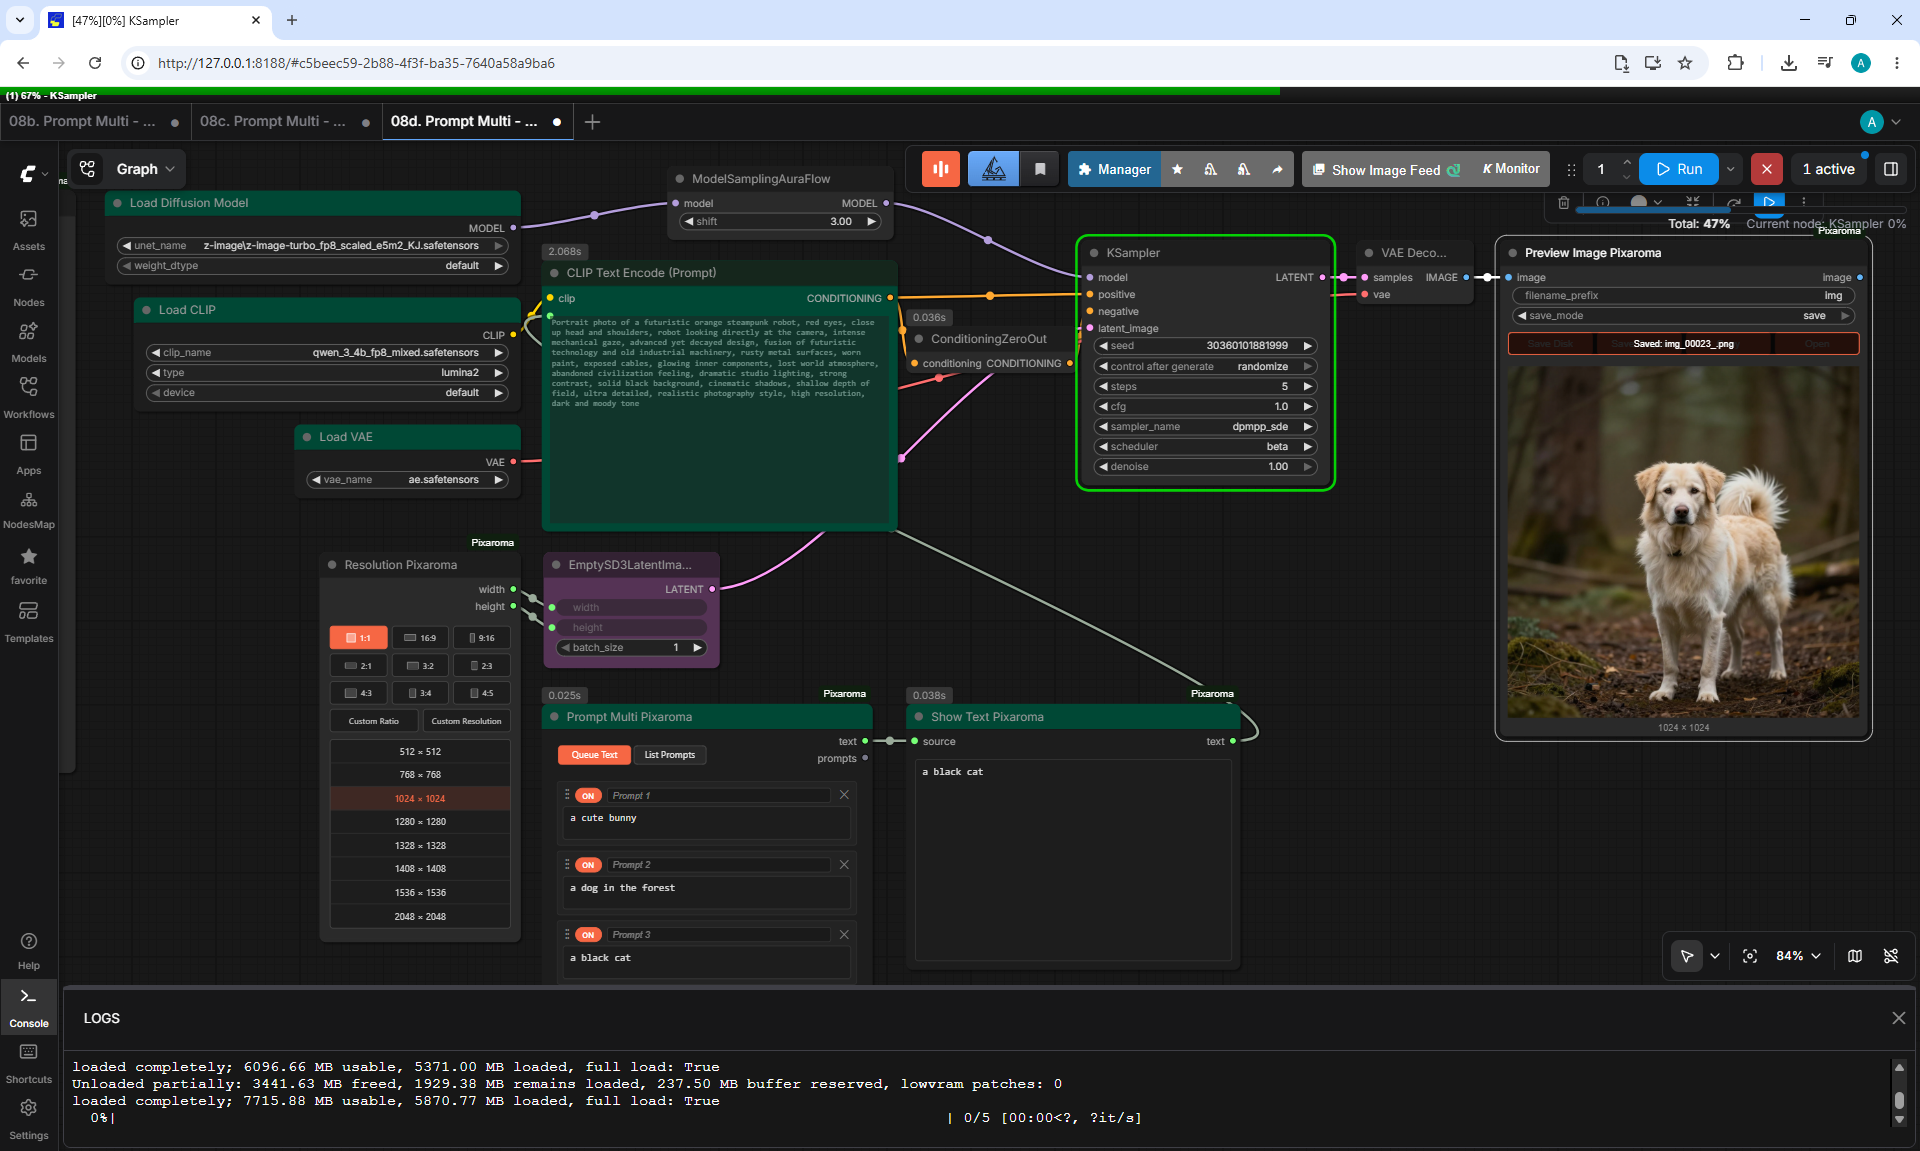Open the Shortcuts panel

(x=29, y=1063)
